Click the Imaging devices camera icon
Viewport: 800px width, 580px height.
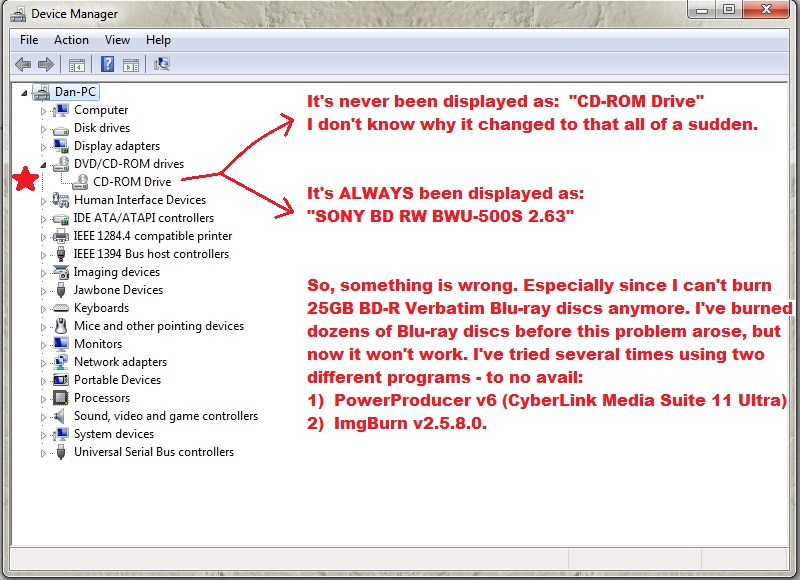click(x=61, y=272)
